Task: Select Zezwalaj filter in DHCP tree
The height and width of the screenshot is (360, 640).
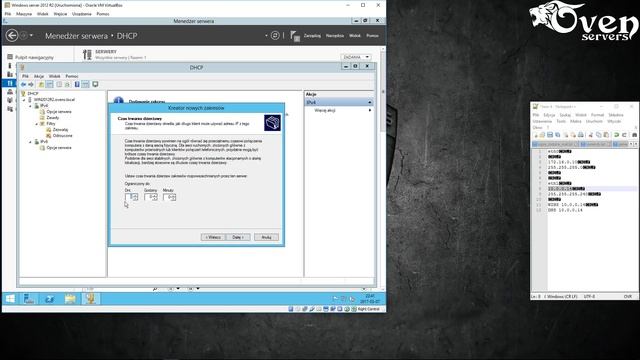Action: tap(60, 130)
